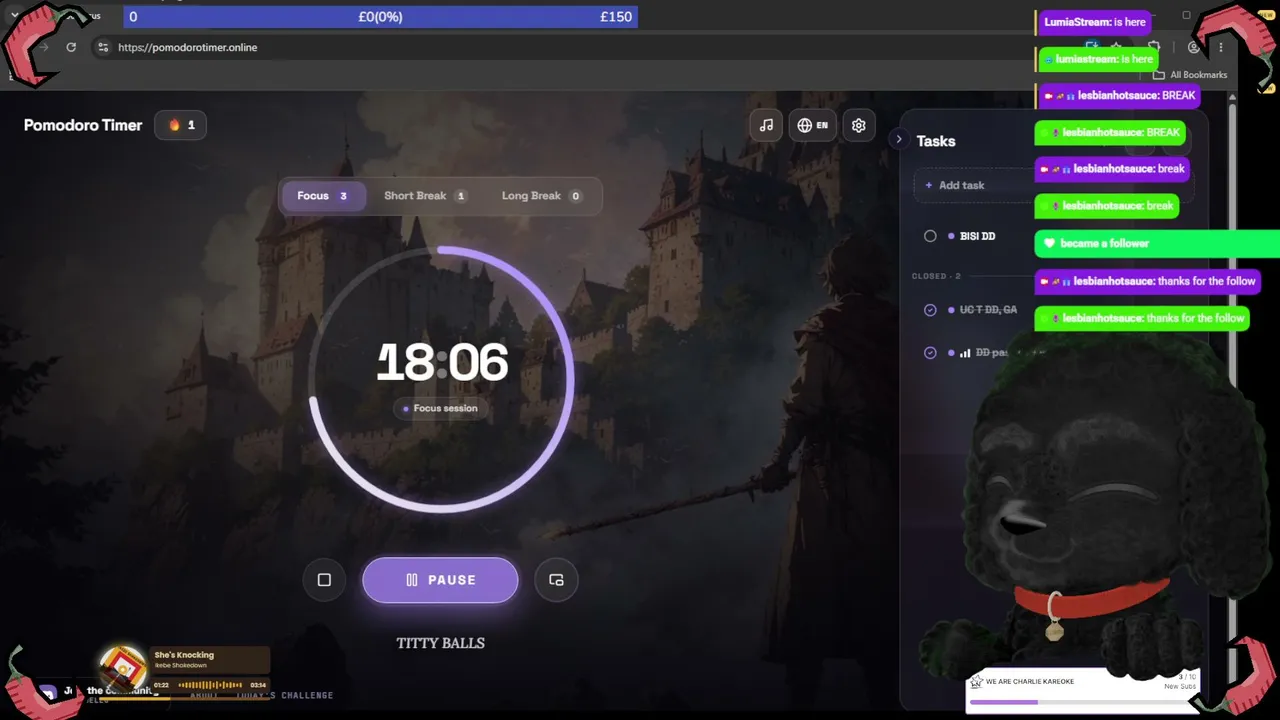Click the became a follower alert
1280x720 pixels.
point(1157,243)
